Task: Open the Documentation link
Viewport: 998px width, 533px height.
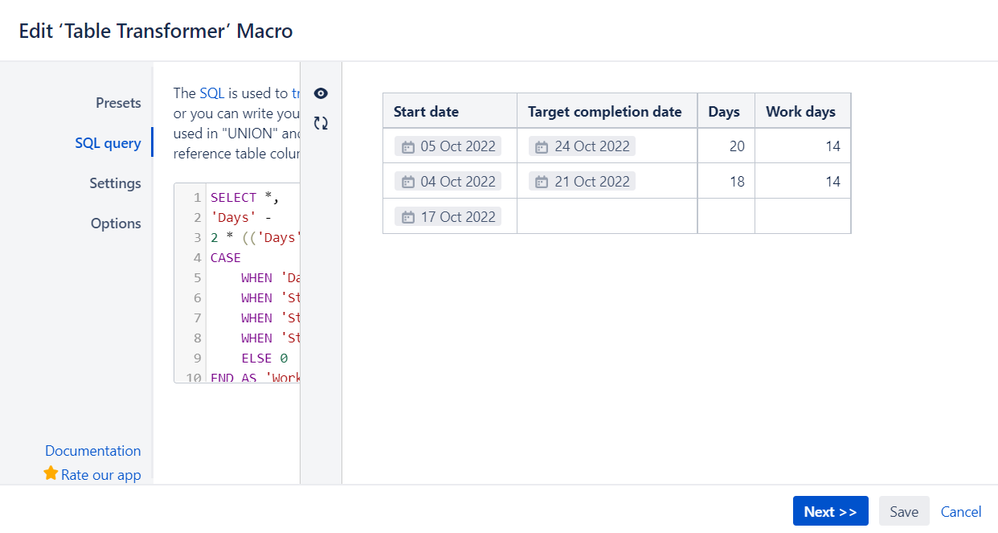Action: pos(93,451)
